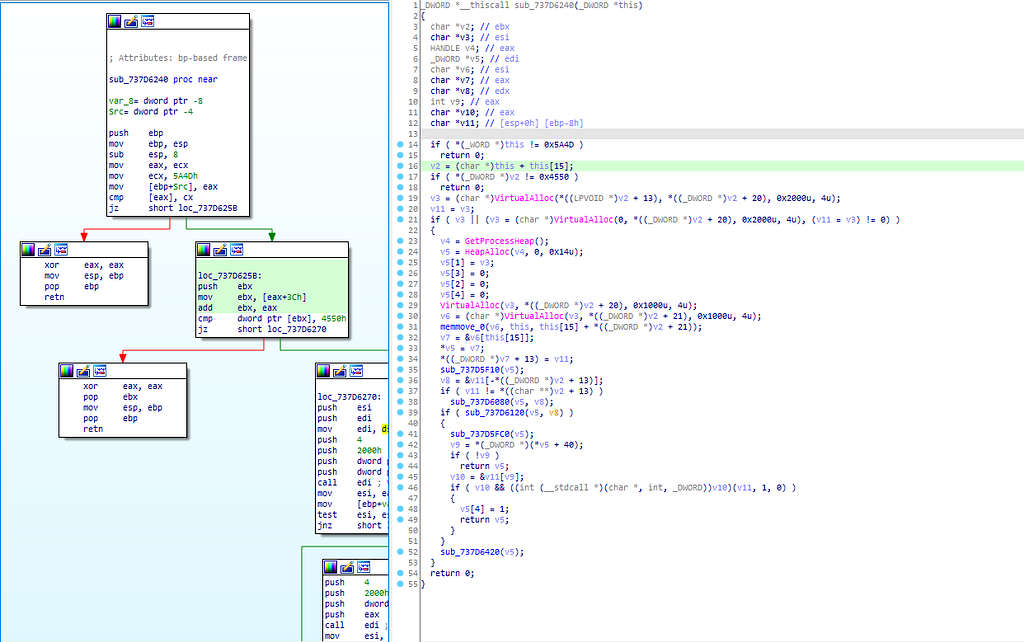Click third header icon on loc_737D625B node
This screenshot has height=642, width=1024.
236,249
